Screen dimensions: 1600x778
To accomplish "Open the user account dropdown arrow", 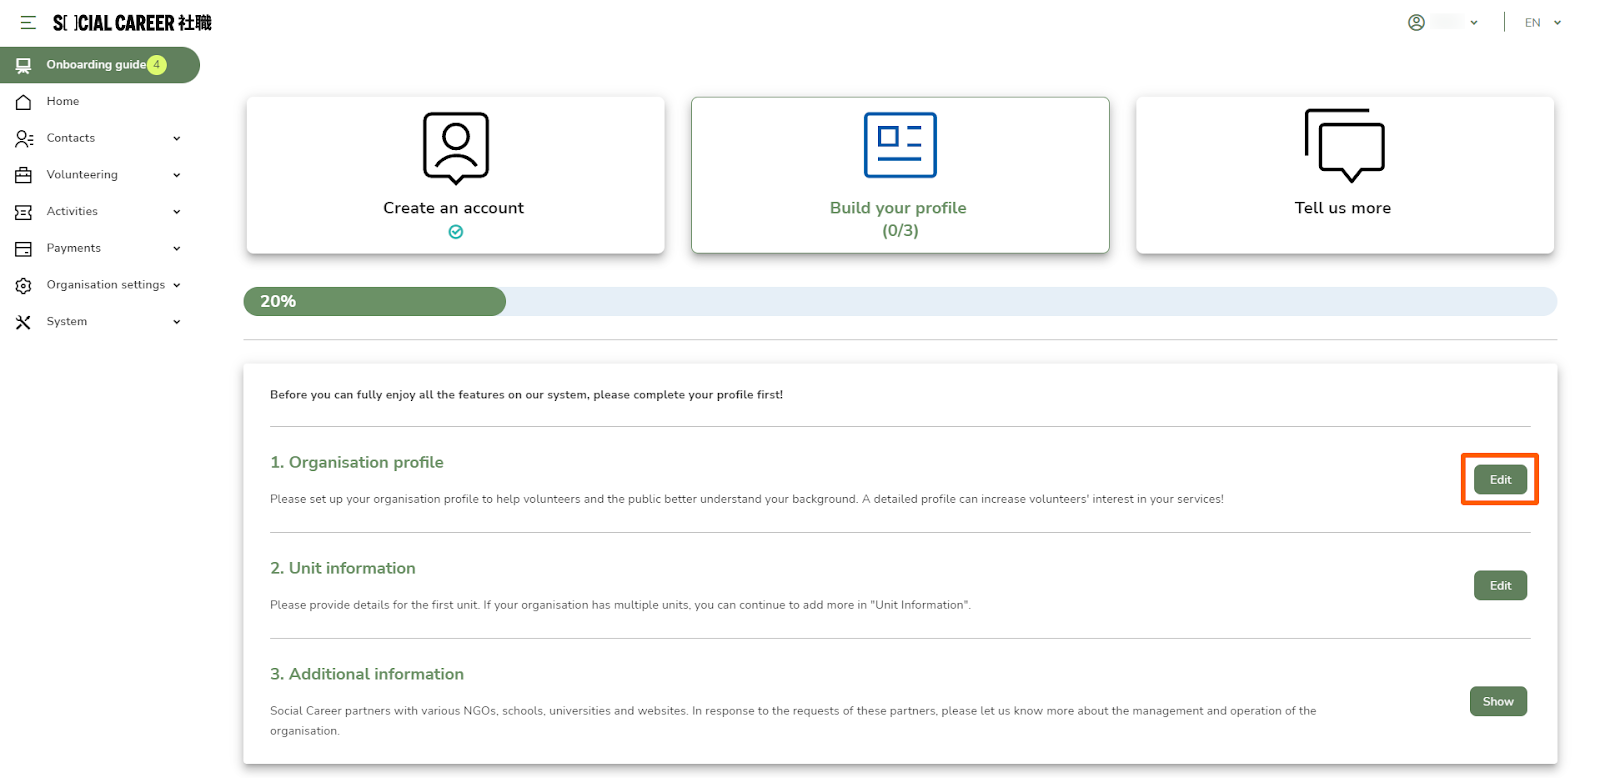I will pos(1474,22).
